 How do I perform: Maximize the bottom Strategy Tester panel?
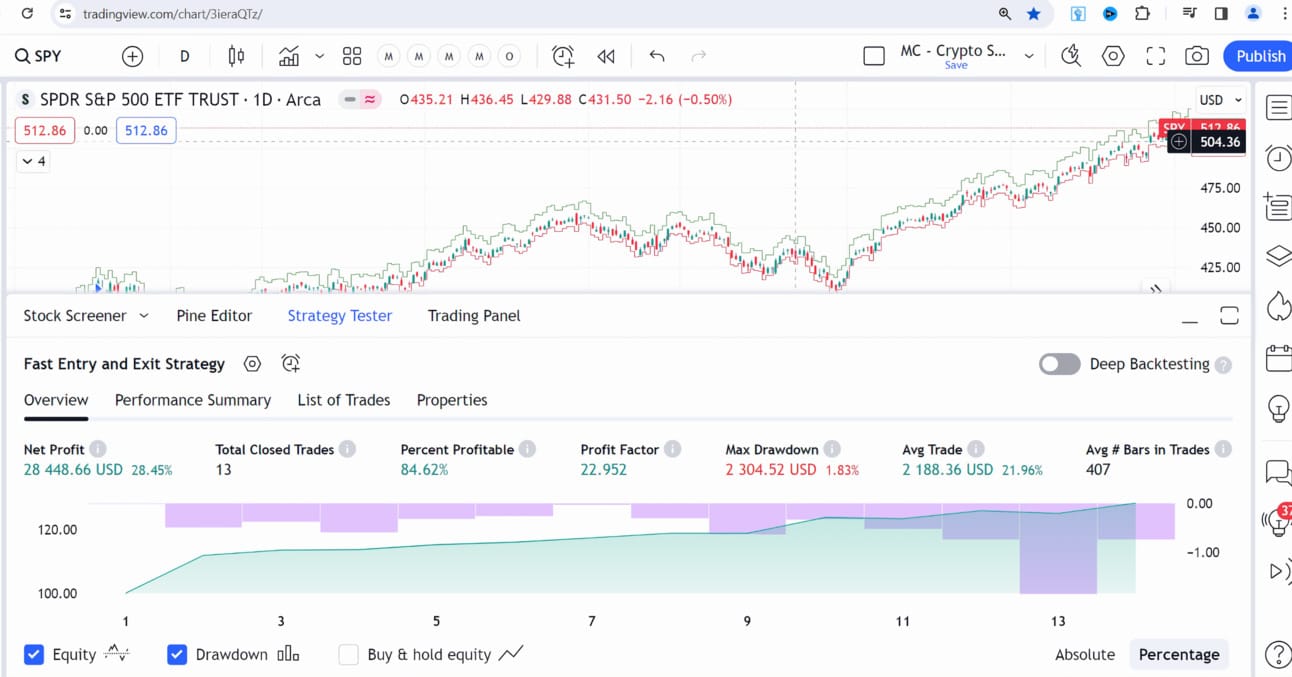[x=1230, y=316]
